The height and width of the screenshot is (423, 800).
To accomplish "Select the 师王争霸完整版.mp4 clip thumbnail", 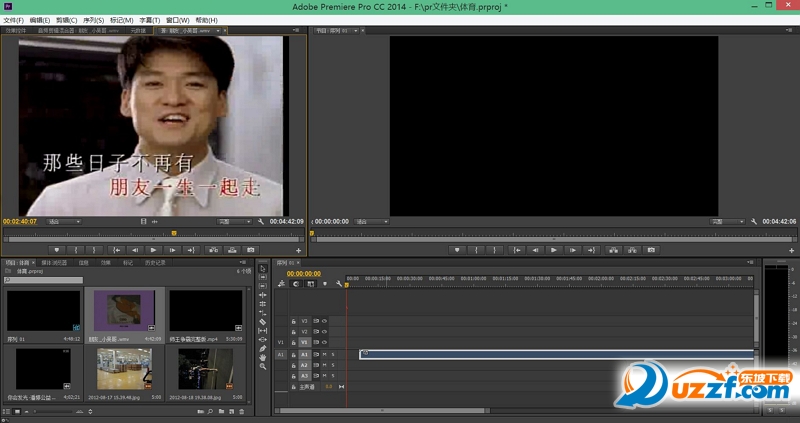I will coord(205,312).
